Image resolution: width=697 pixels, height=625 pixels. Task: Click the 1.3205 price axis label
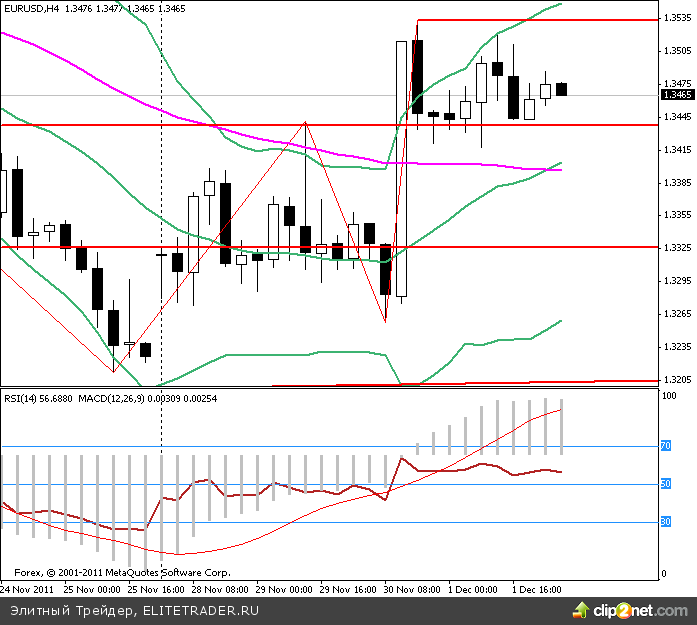point(676,380)
